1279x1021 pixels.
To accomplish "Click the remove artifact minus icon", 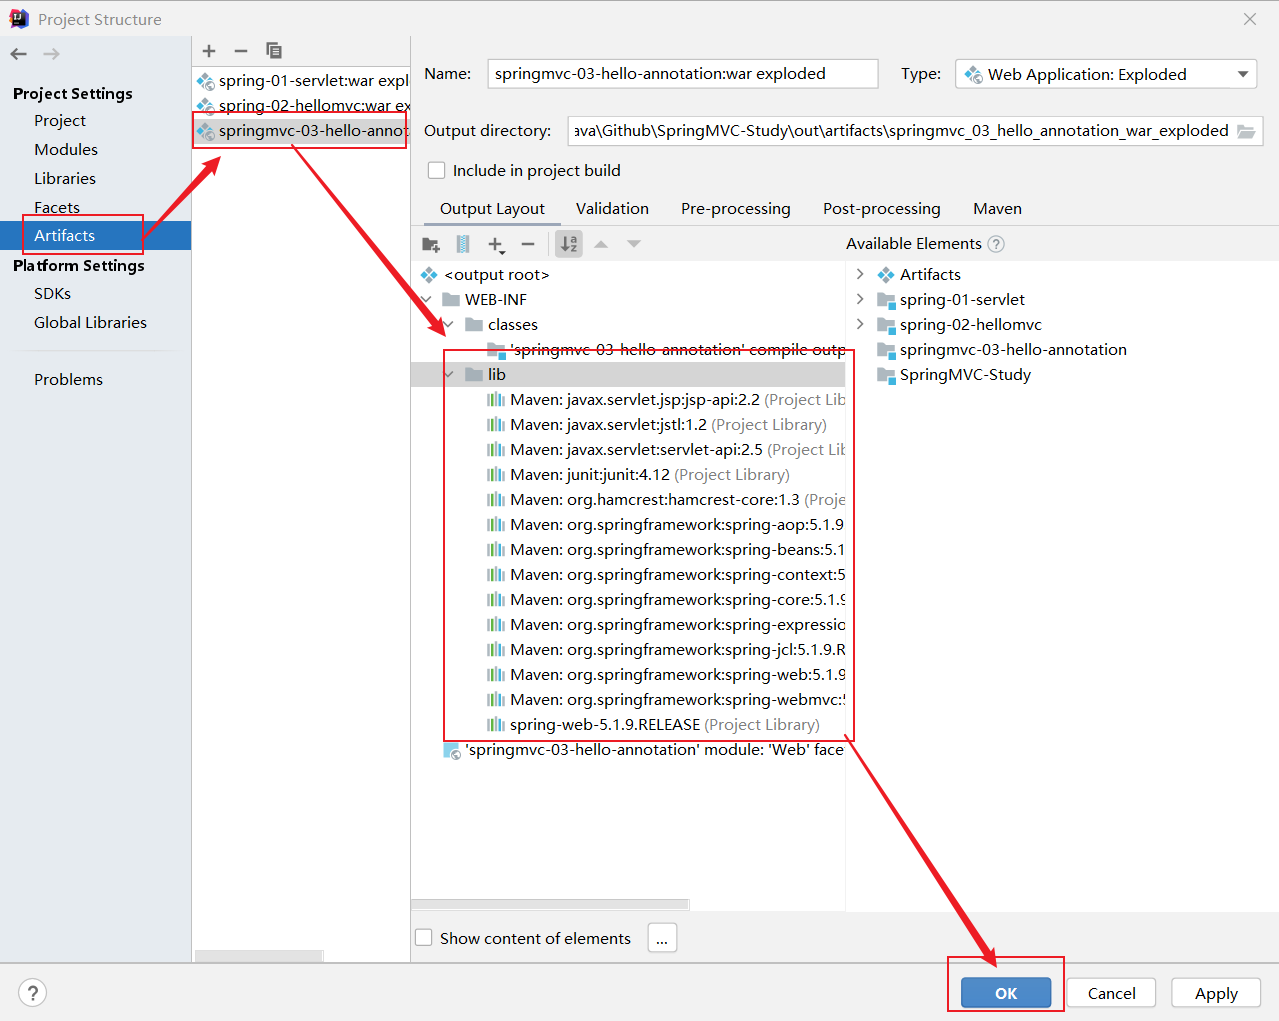I will click(241, 51).
